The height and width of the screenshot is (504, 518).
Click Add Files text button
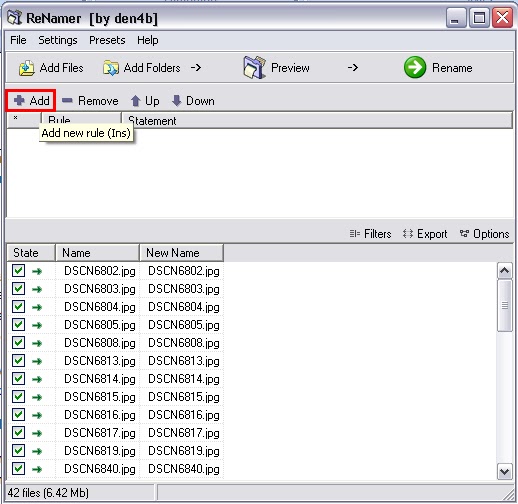click(61, 68)
